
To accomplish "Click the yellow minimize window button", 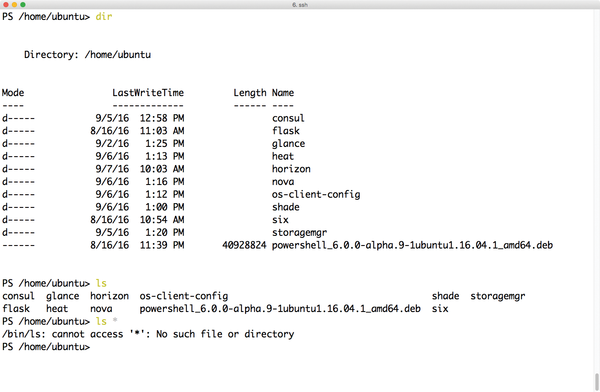I will click(x=15, y=5).
